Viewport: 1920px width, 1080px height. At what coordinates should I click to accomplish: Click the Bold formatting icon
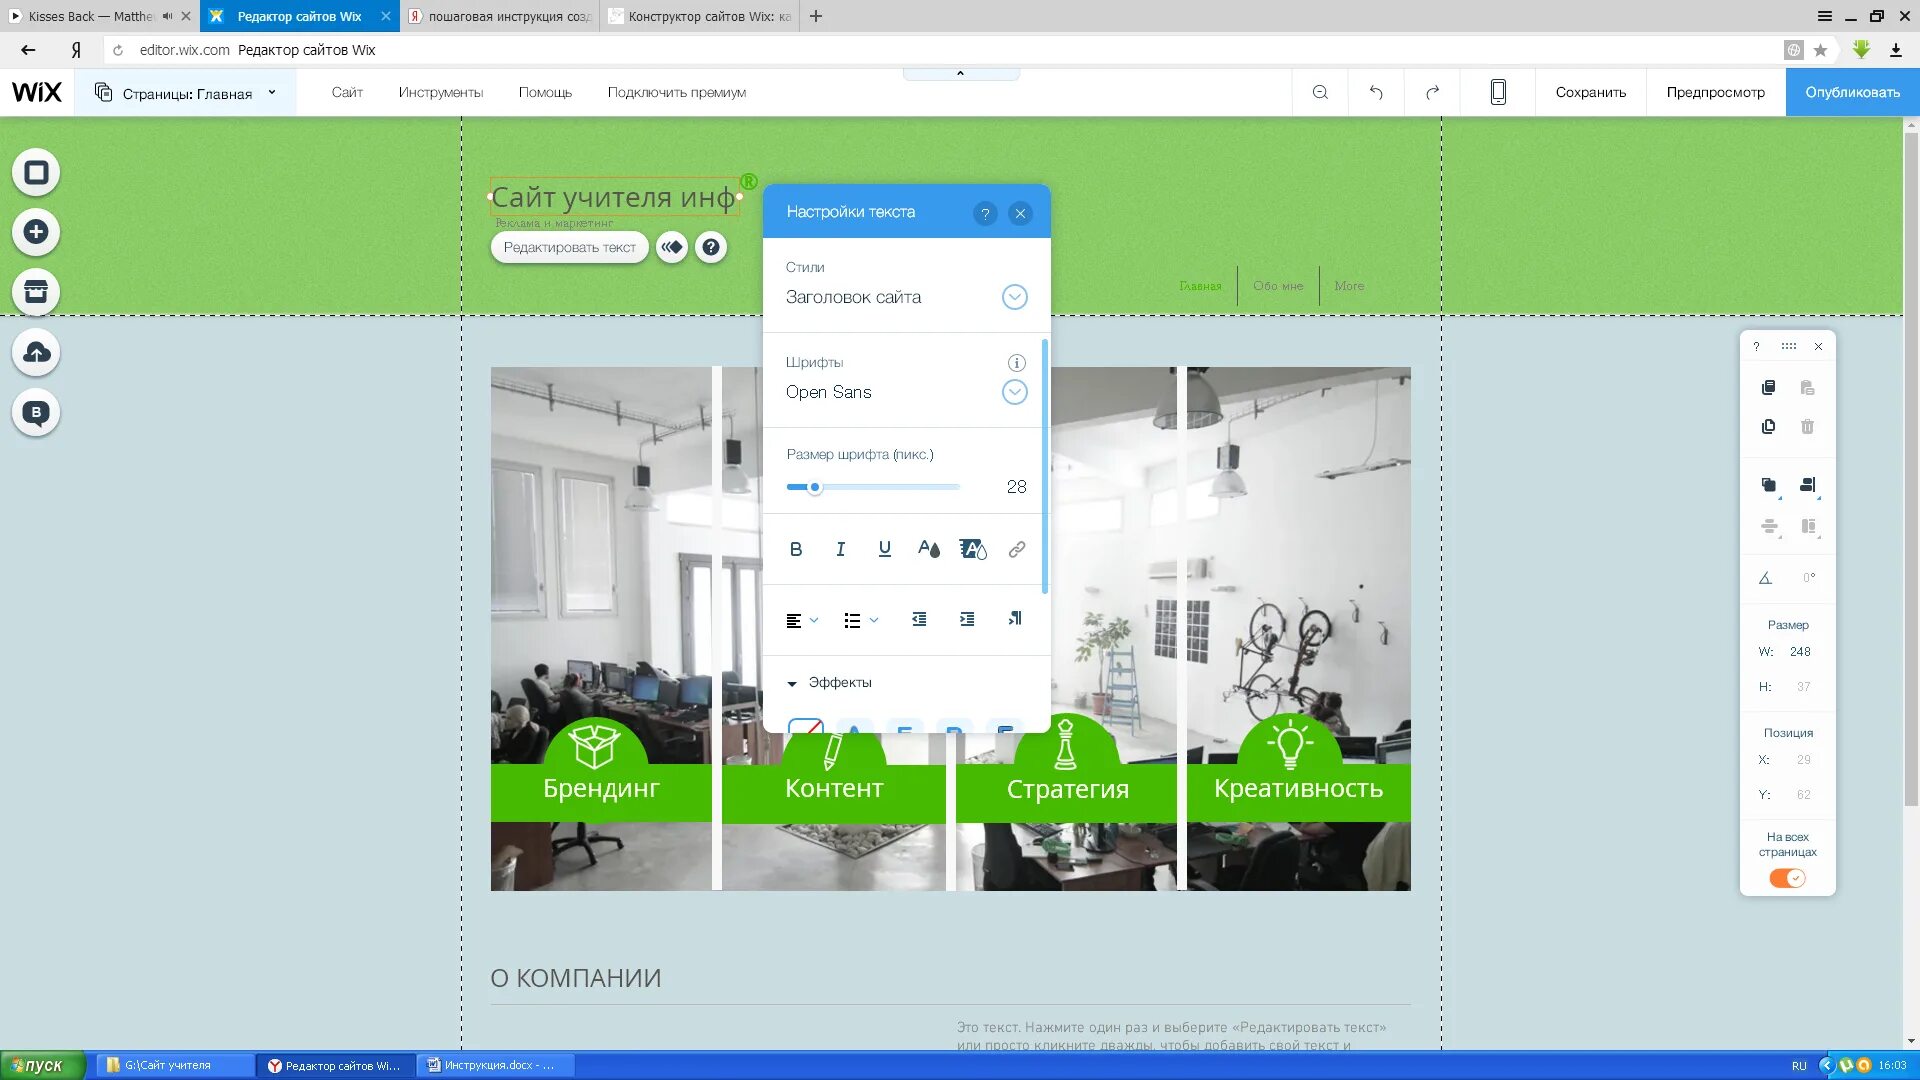coord(796,549)
